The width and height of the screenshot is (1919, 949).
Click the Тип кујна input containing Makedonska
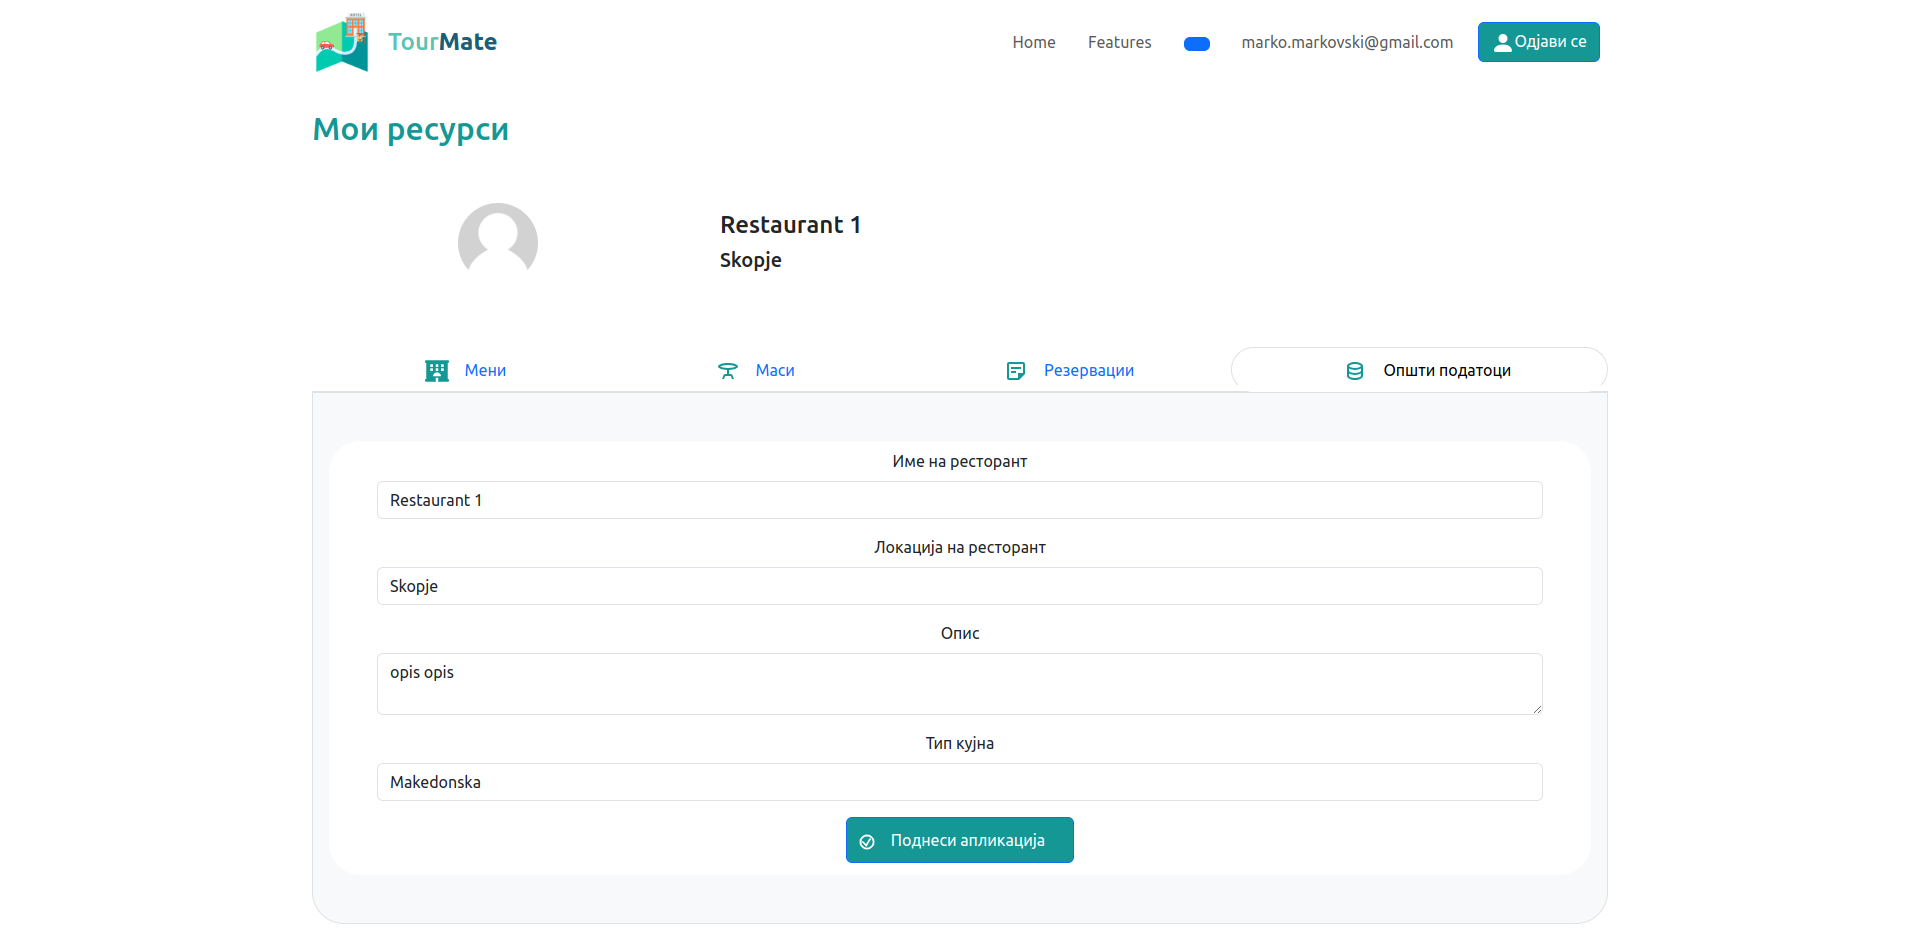coord(959,782)
